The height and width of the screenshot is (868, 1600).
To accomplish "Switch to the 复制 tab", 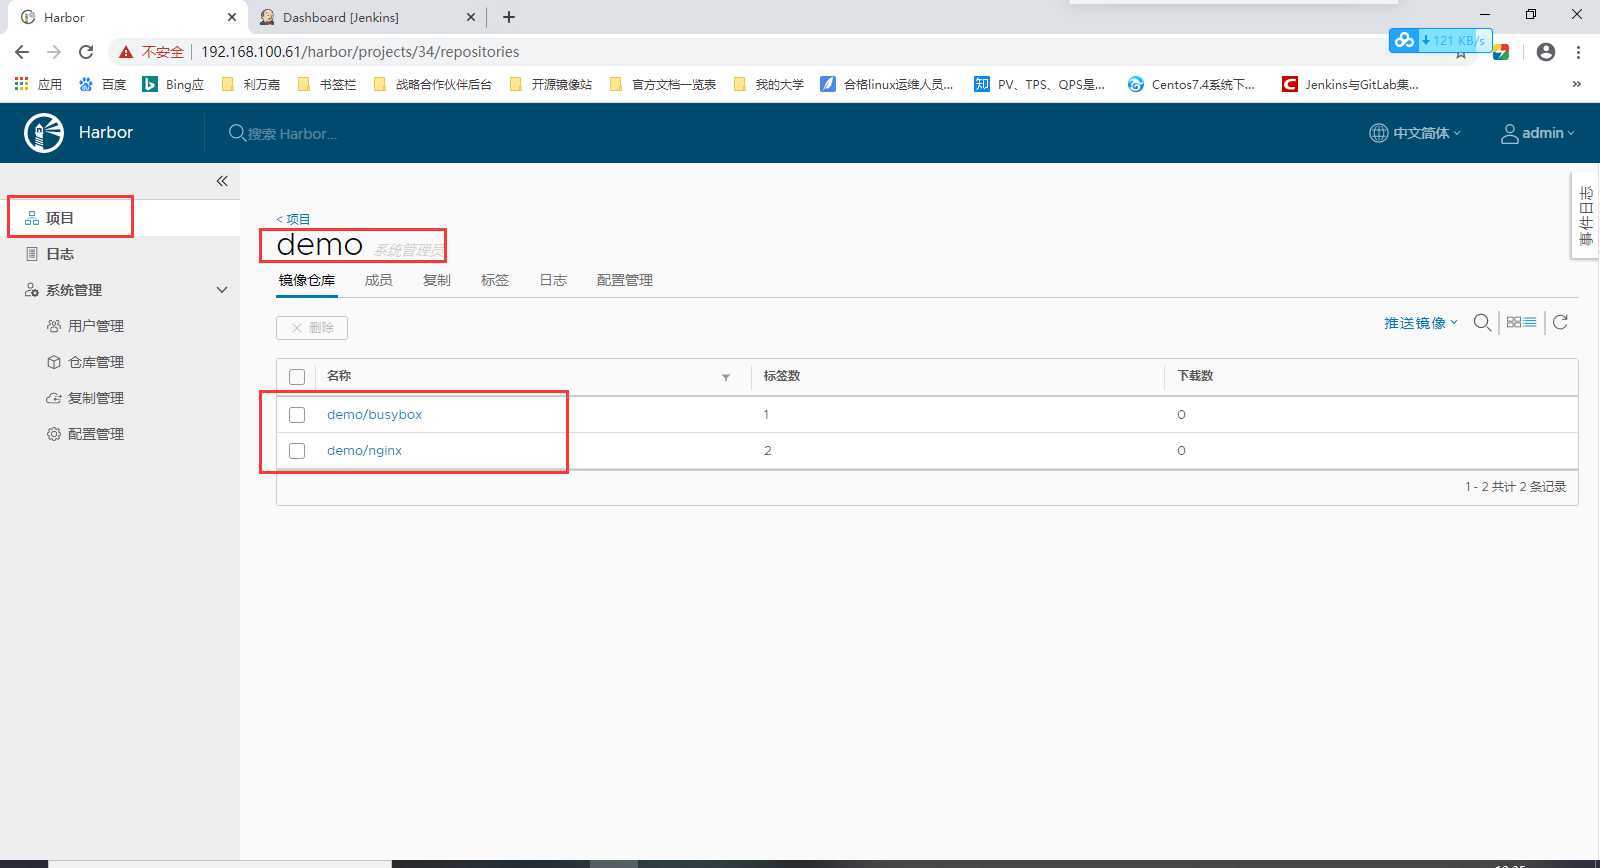I will 437,280.
